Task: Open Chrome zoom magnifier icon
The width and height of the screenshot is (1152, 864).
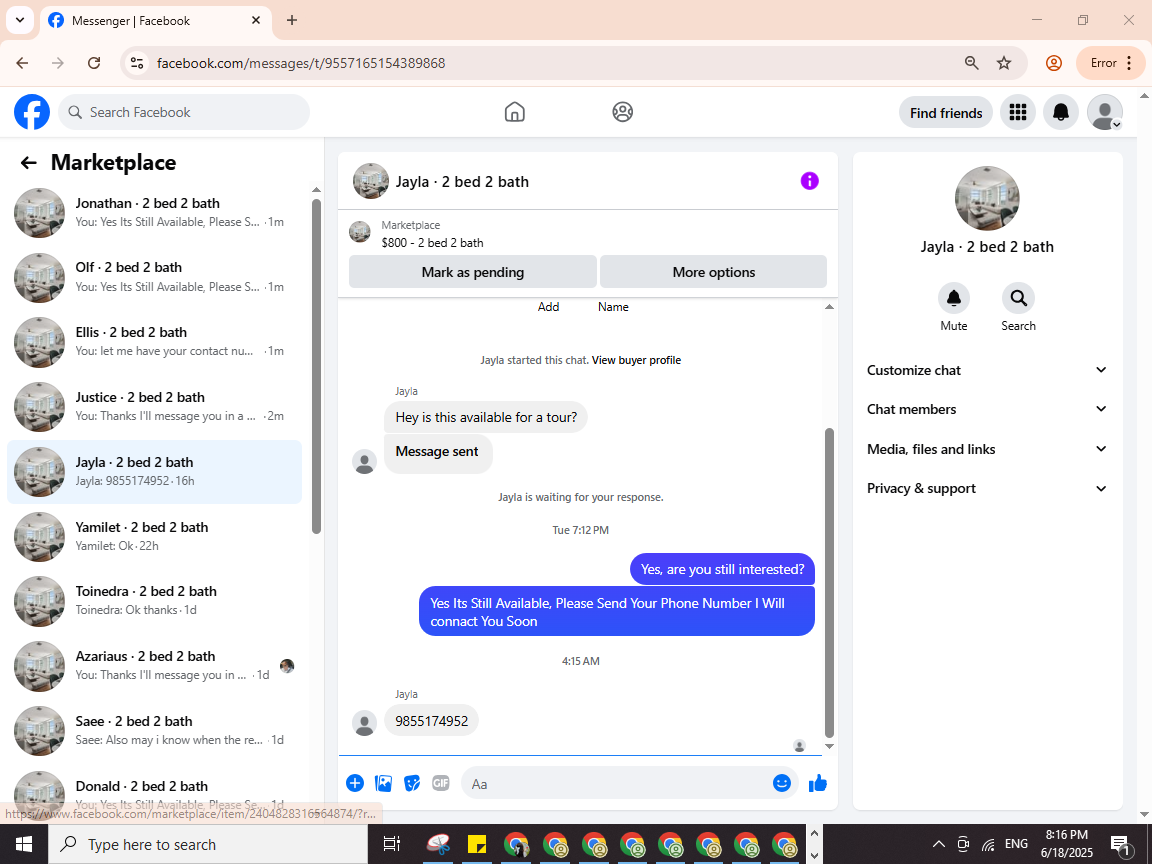Action: click(971, 63)
